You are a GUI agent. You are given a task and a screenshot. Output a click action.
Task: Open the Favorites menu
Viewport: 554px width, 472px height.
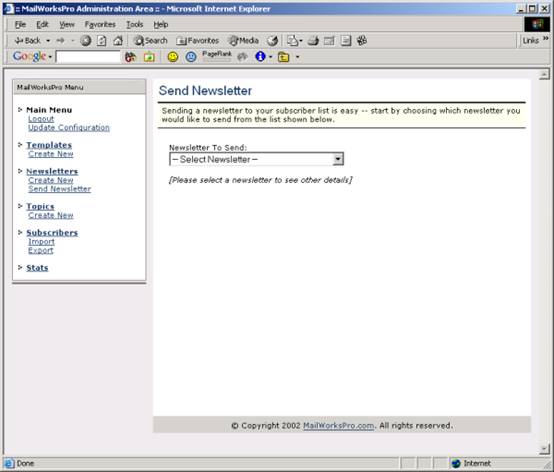(x=100, y=25)
